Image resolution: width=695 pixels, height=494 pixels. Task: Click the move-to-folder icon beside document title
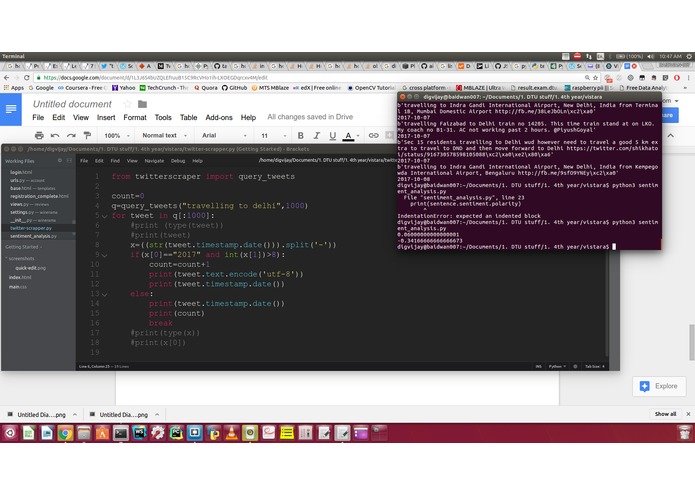(142, 104)
